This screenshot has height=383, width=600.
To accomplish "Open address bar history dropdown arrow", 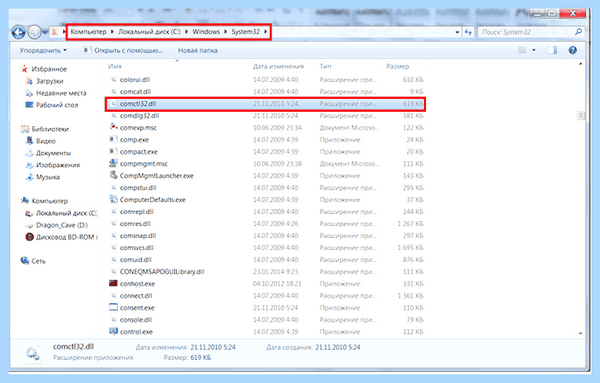I will pyautogui.click(x=457, y=33).
